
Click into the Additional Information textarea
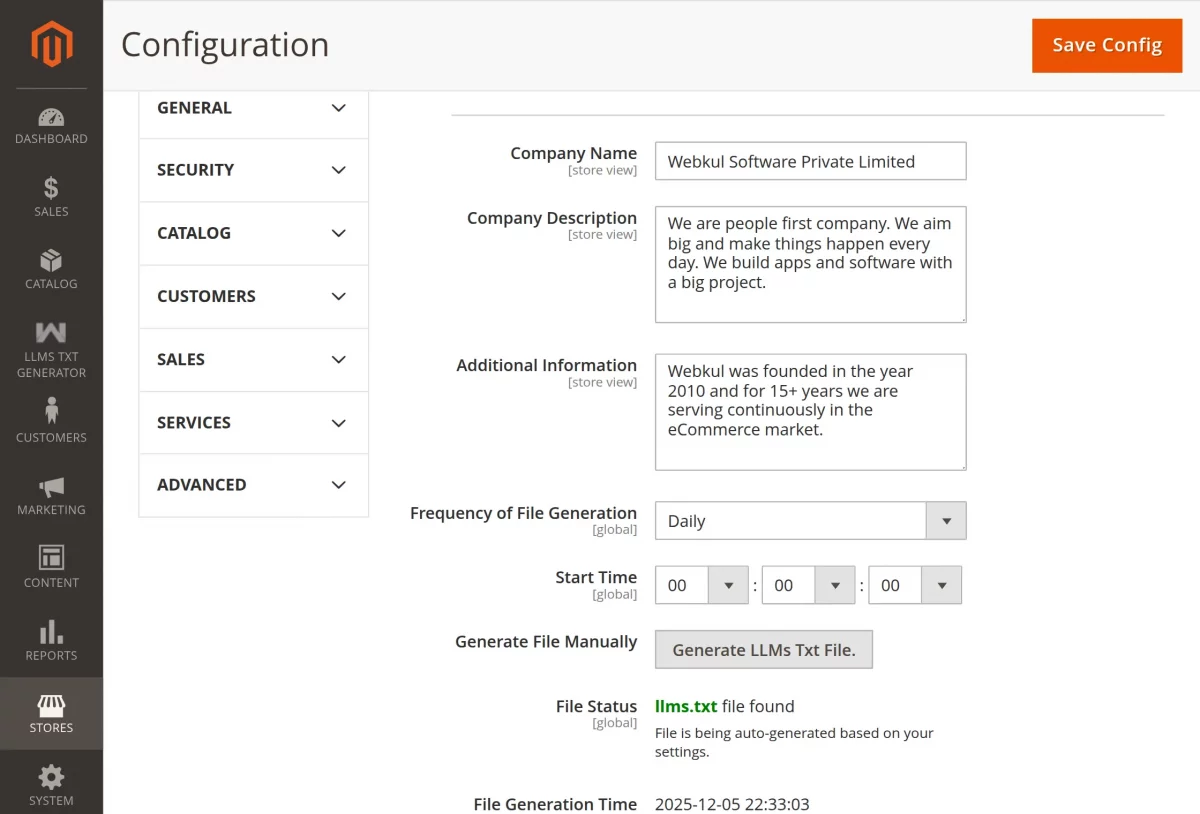point(810,411)
